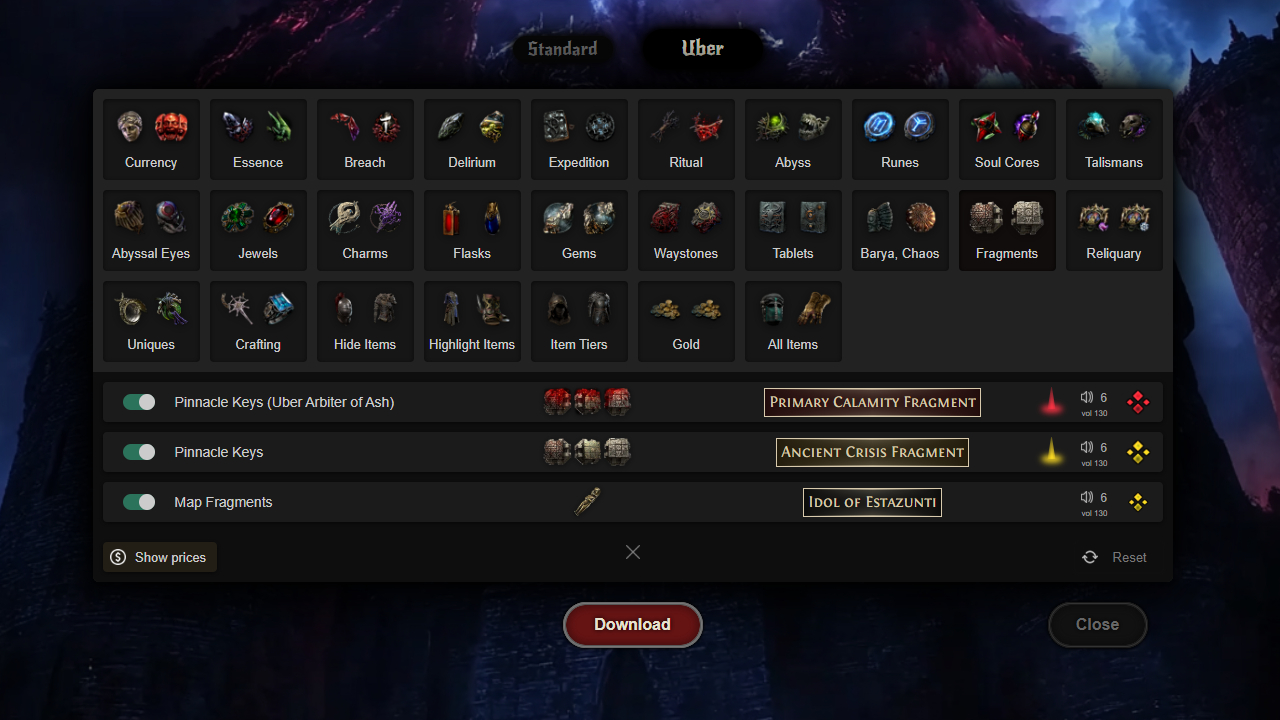Click the Show prices button

click(160, 557)
